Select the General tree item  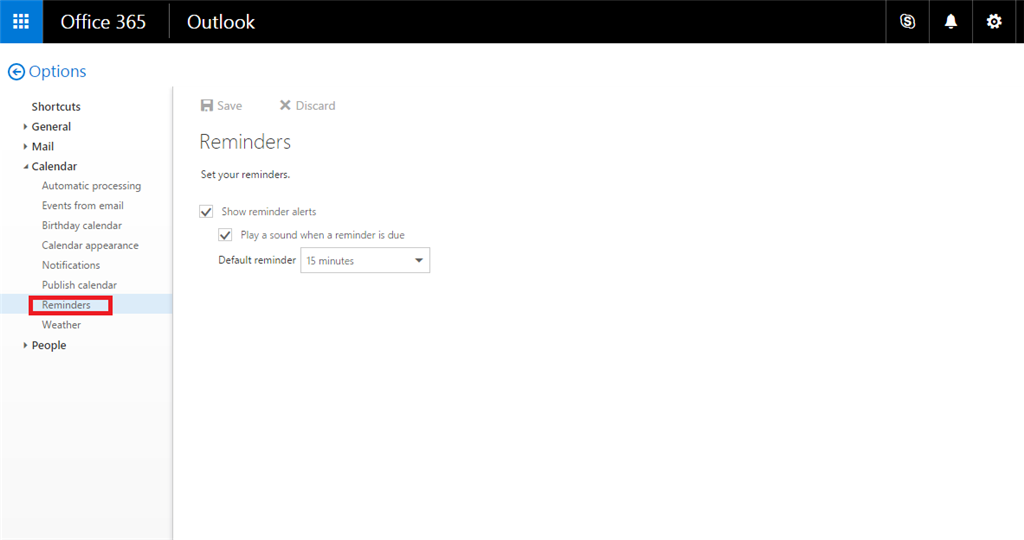point(51,127)
